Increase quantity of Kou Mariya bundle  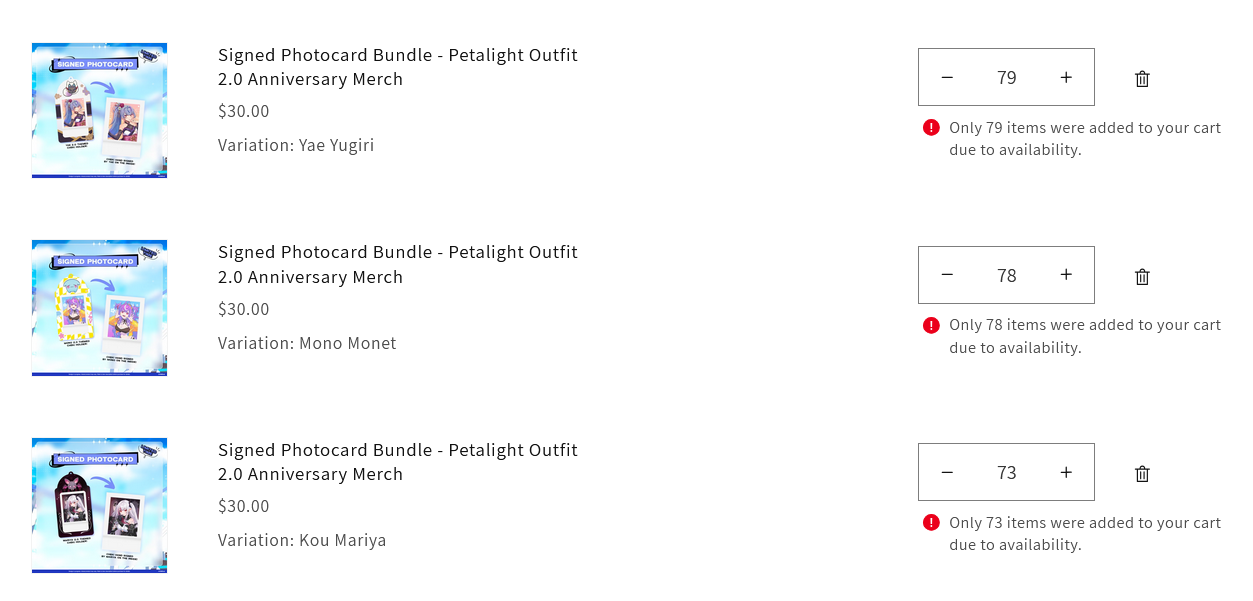pyautogui.click(x=1066, y=472)
